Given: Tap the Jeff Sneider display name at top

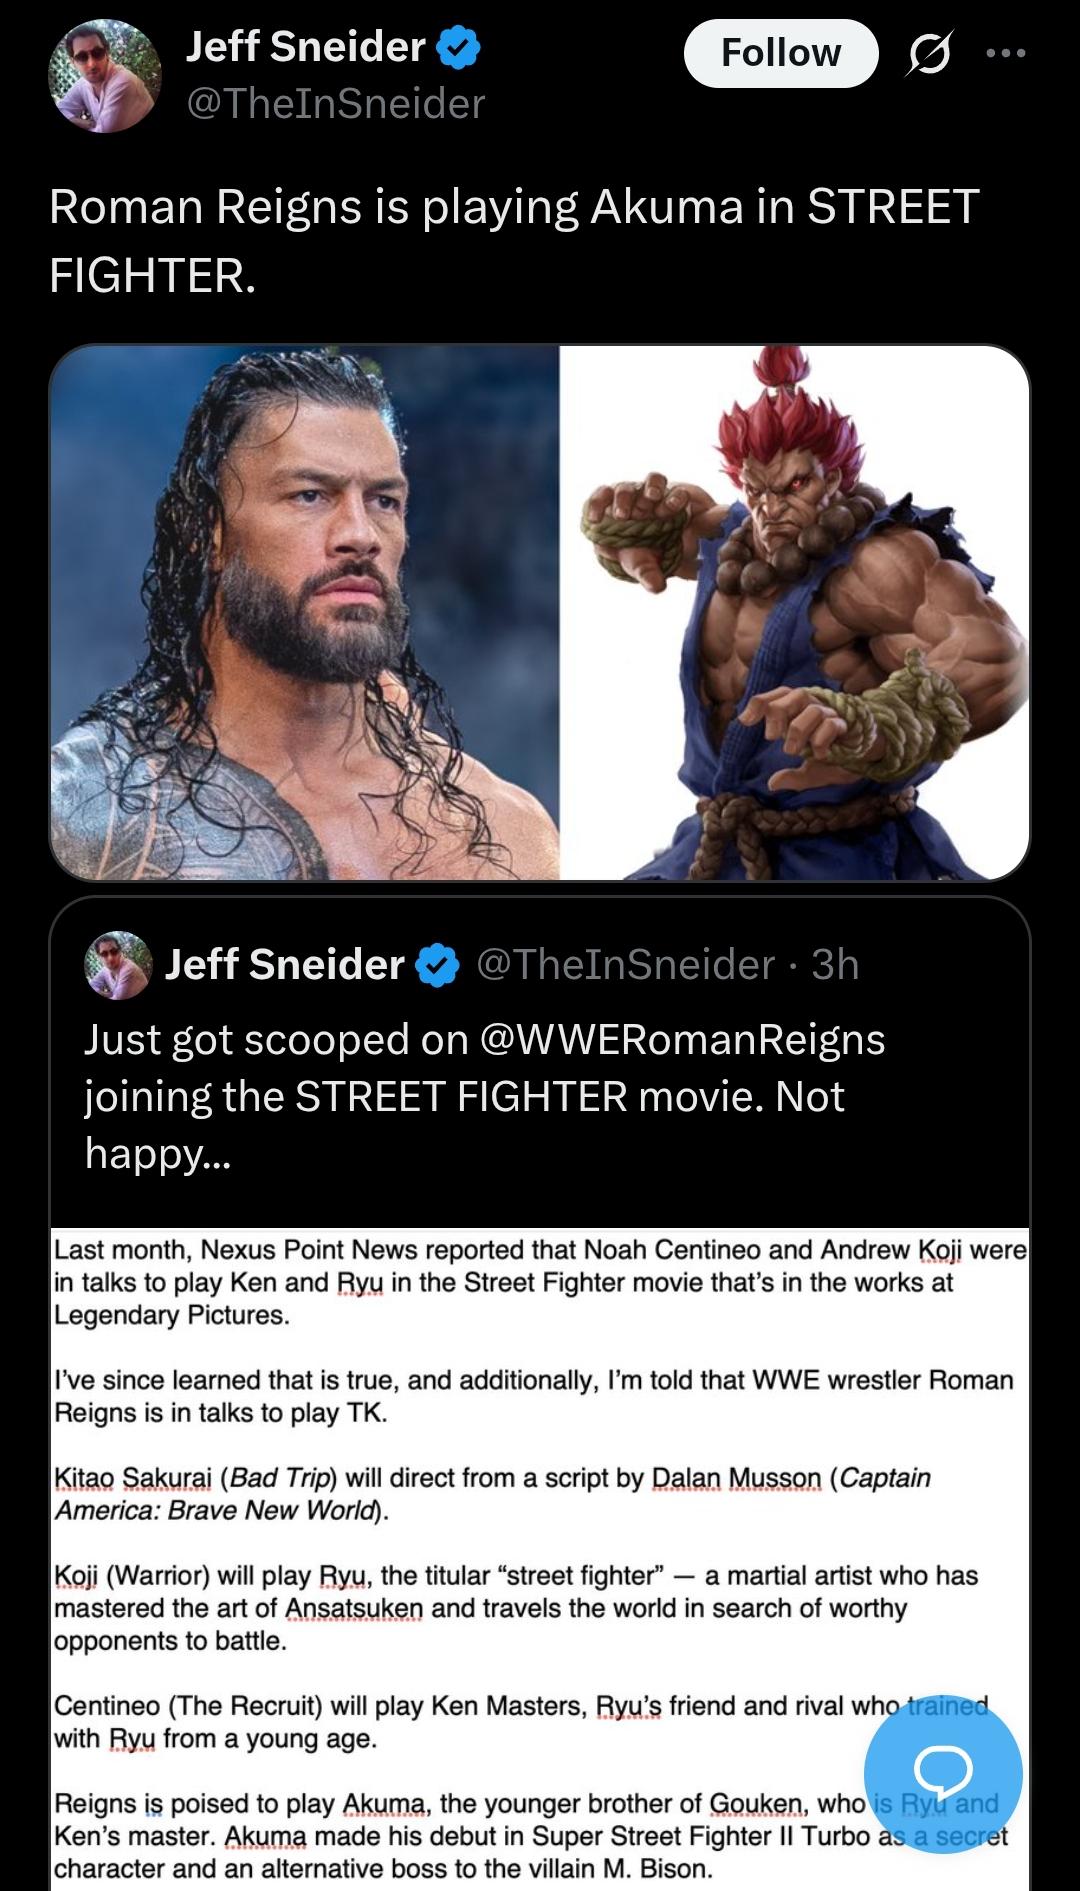Looking at the screenshot, I should coord(306,47).
